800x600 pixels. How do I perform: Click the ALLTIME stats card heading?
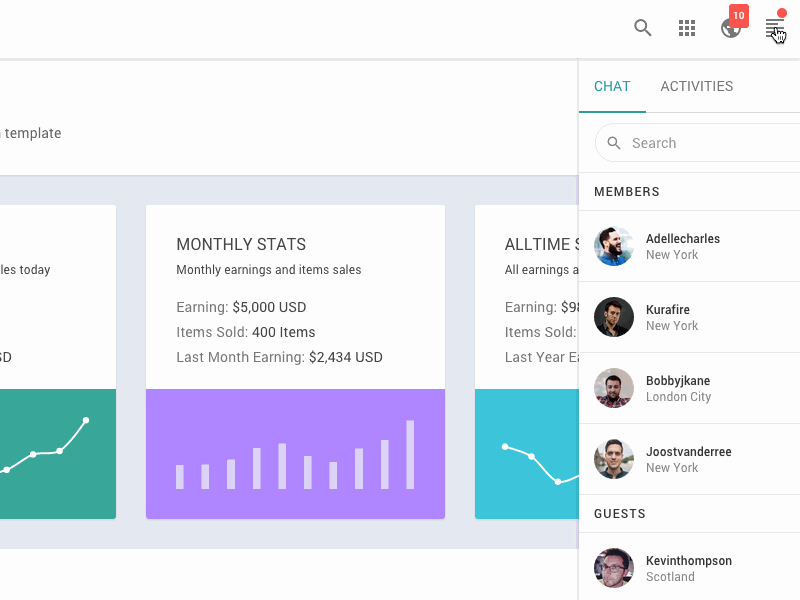pos(540,244)
